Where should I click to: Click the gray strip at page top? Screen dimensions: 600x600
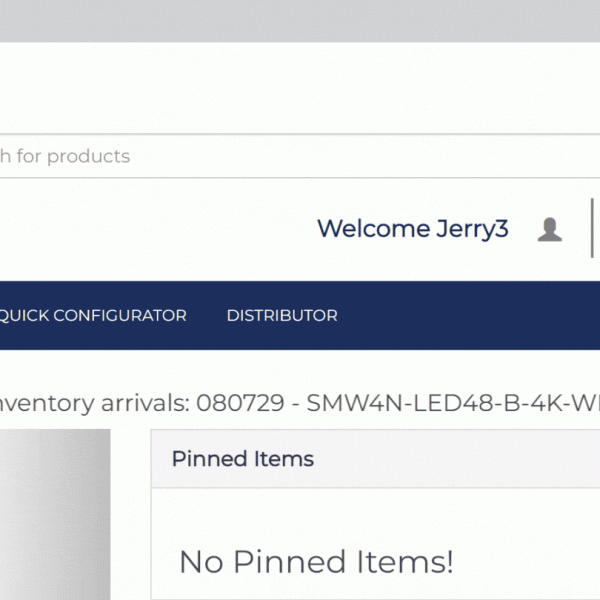click(300, 20)
